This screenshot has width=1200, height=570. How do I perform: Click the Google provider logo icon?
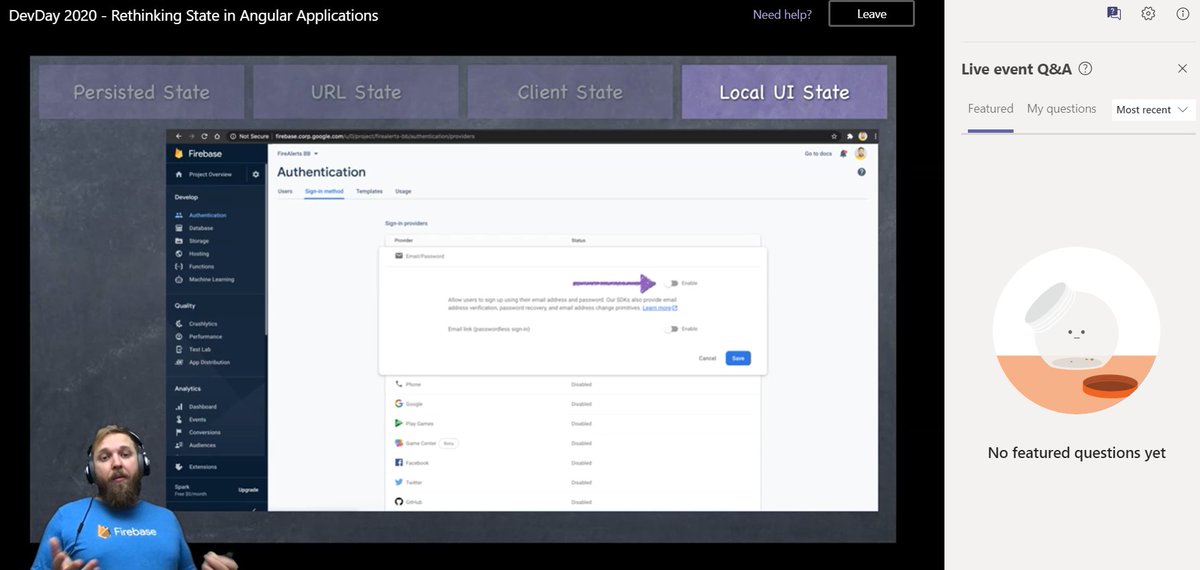399,404
